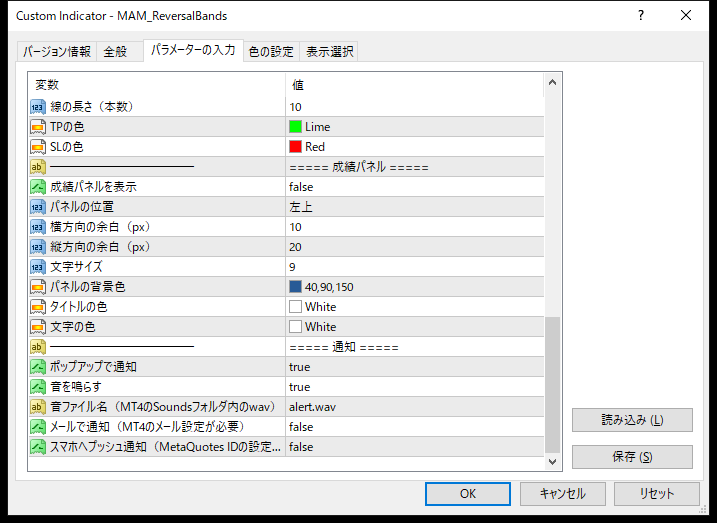Image resolution: width=717 pixels, height=523 pixels.
Task: Click the color icon beside タイトルの色
Action: click(38, 307)
